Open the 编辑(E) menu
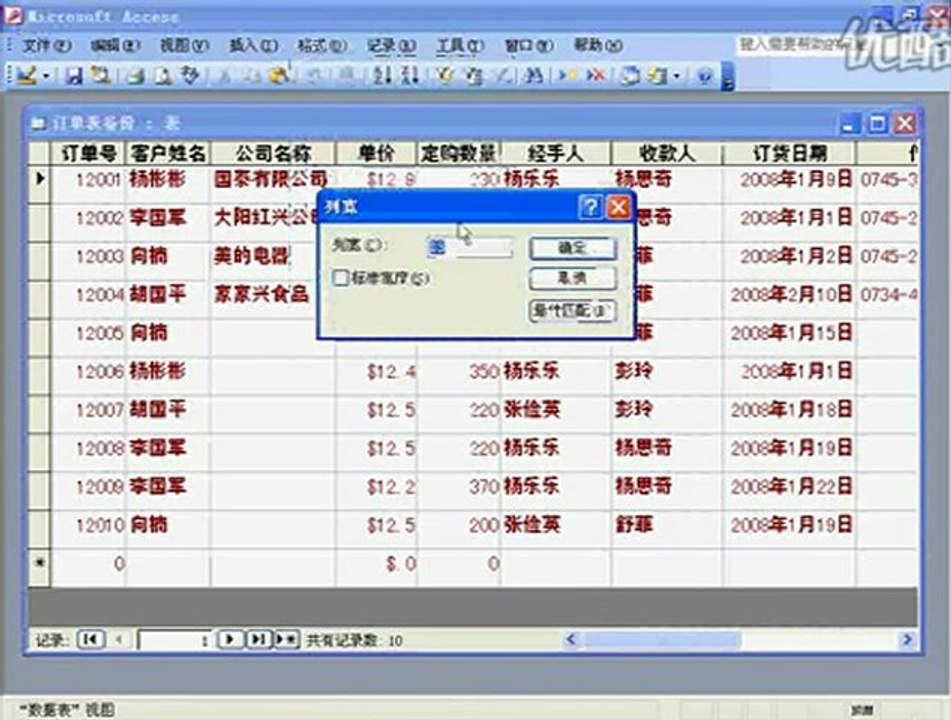 [115, 45]
